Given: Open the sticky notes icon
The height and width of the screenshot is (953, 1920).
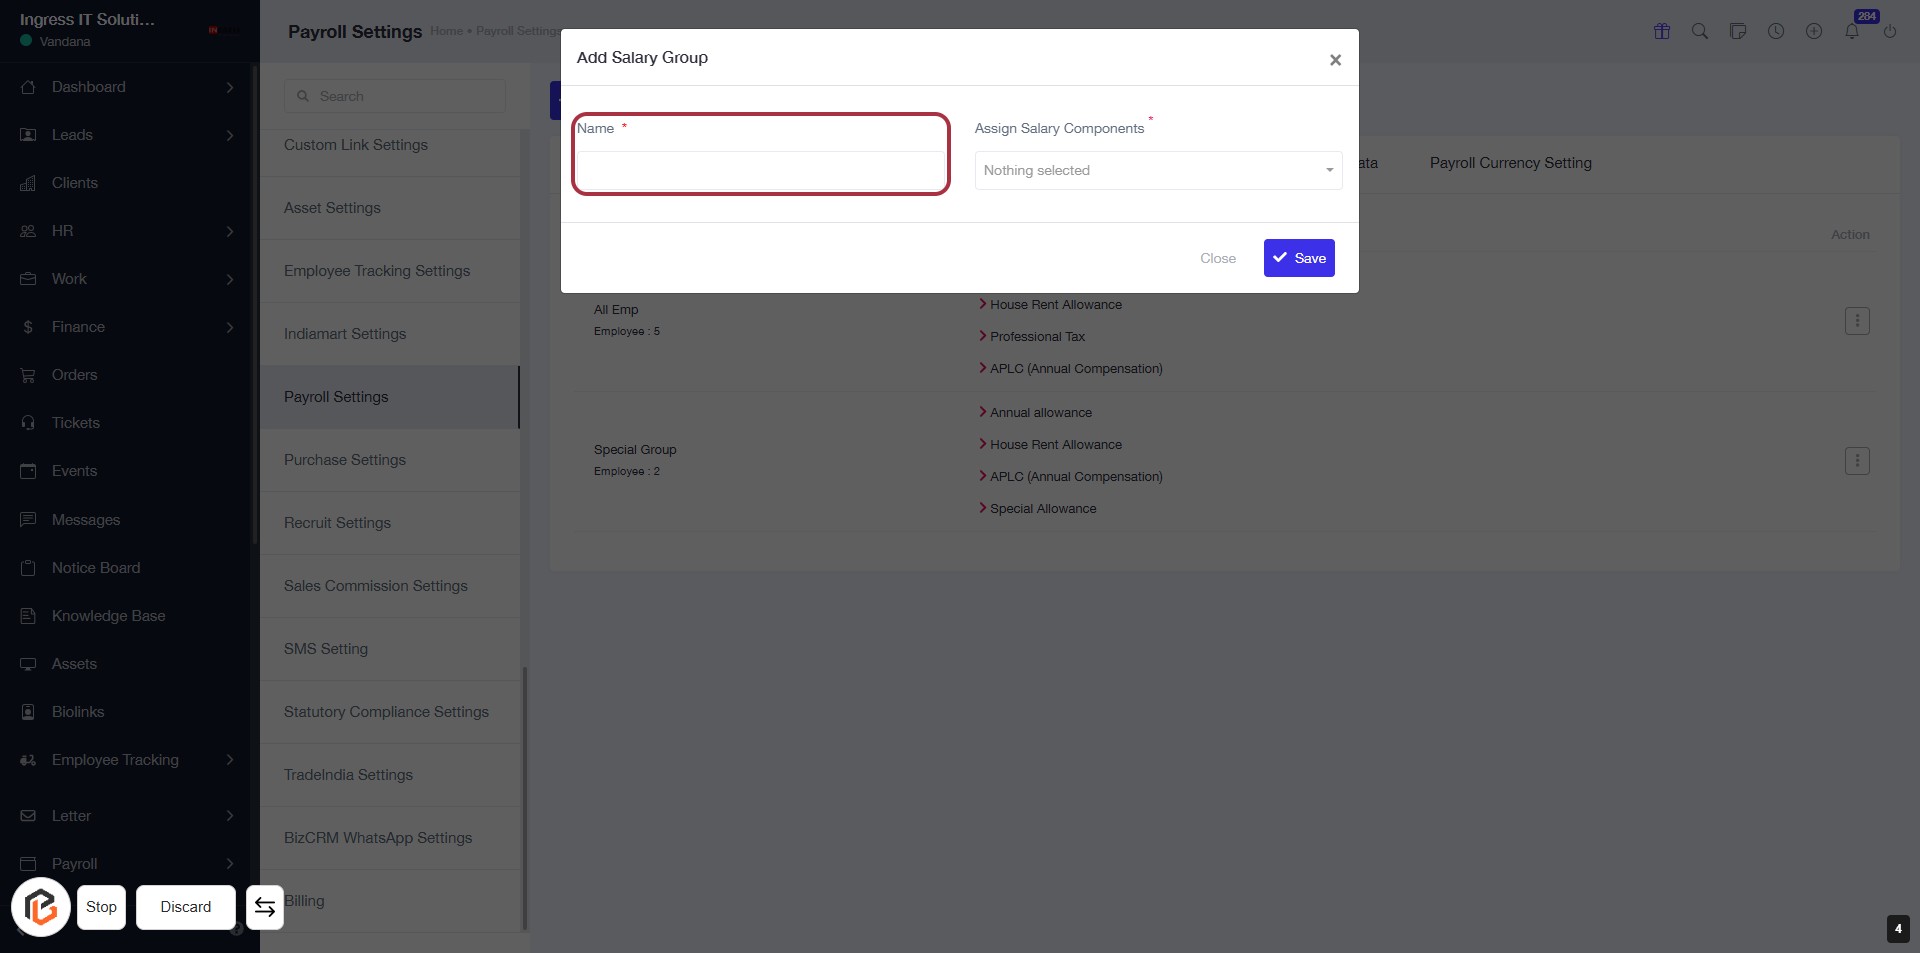Looking at the screenshot, I should pos(1737,31).
